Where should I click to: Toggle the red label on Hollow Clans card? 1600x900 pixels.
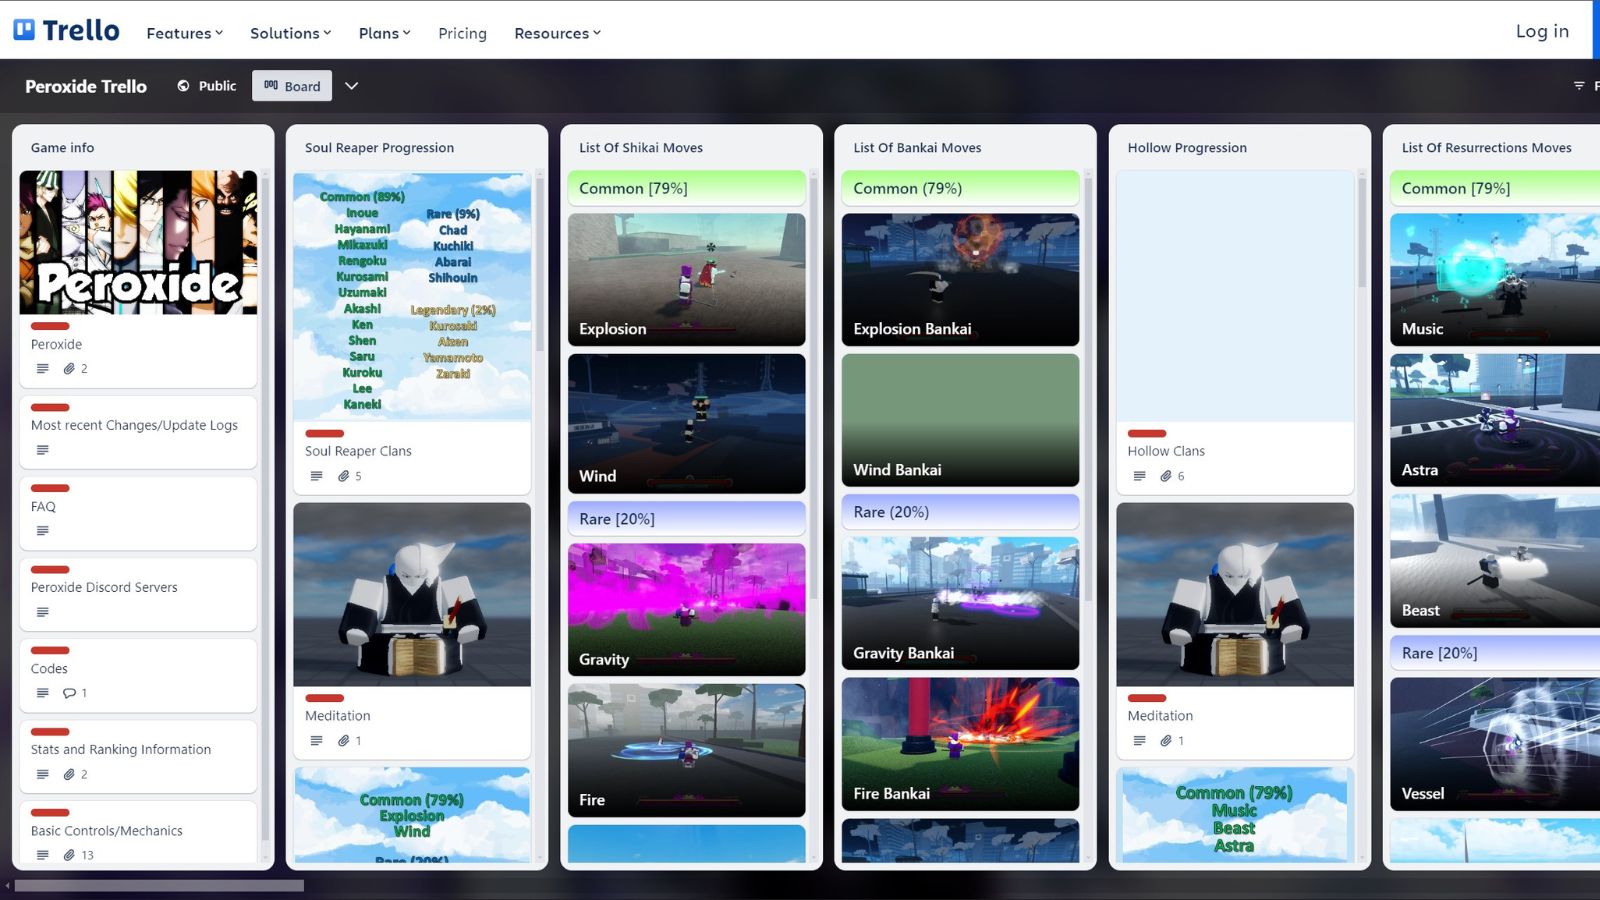pos(1146,433)
